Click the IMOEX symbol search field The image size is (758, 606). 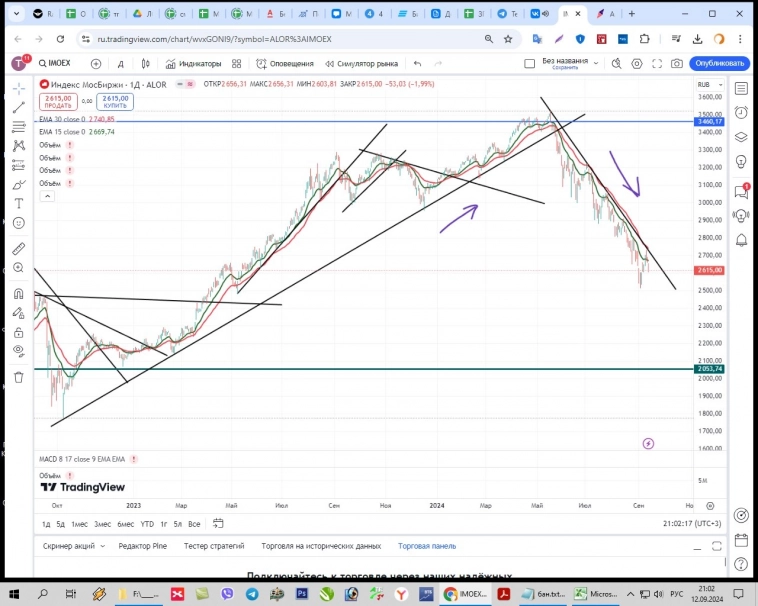tap(63, 63)
